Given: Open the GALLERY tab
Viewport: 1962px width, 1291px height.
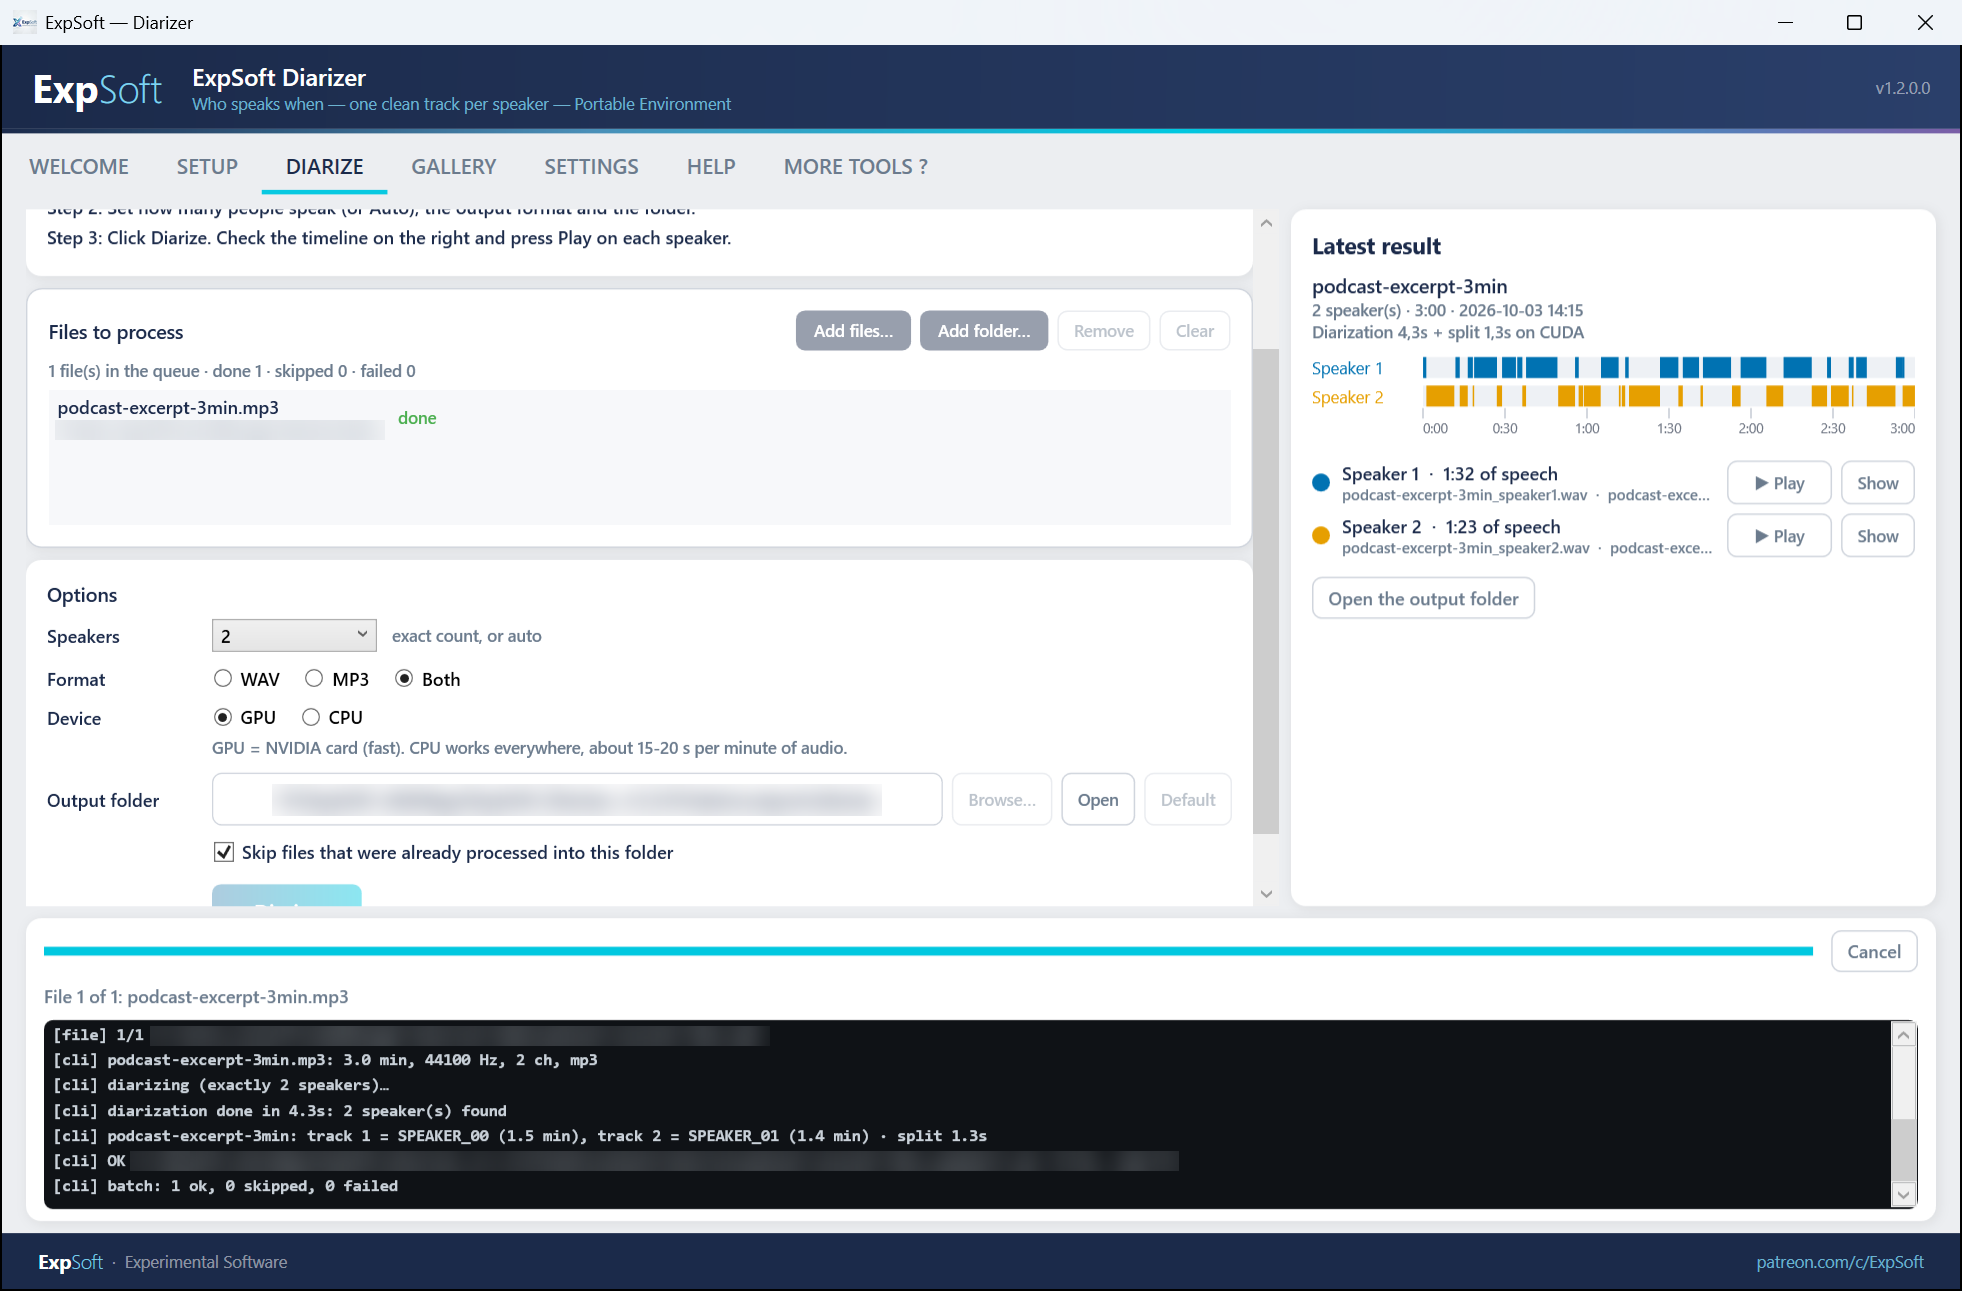Looking at the screenshot, I should click(454, 167).
